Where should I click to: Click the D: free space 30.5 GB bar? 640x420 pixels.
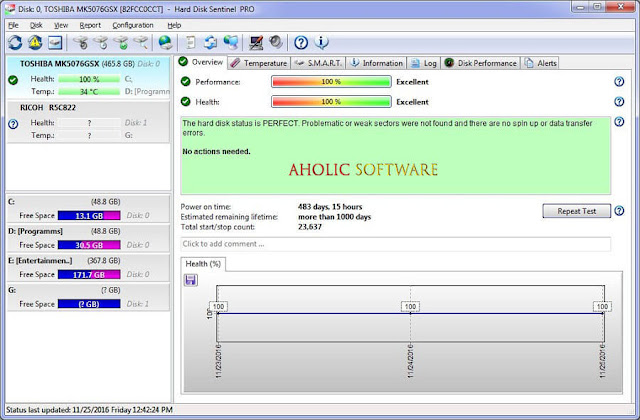[89, 245]
